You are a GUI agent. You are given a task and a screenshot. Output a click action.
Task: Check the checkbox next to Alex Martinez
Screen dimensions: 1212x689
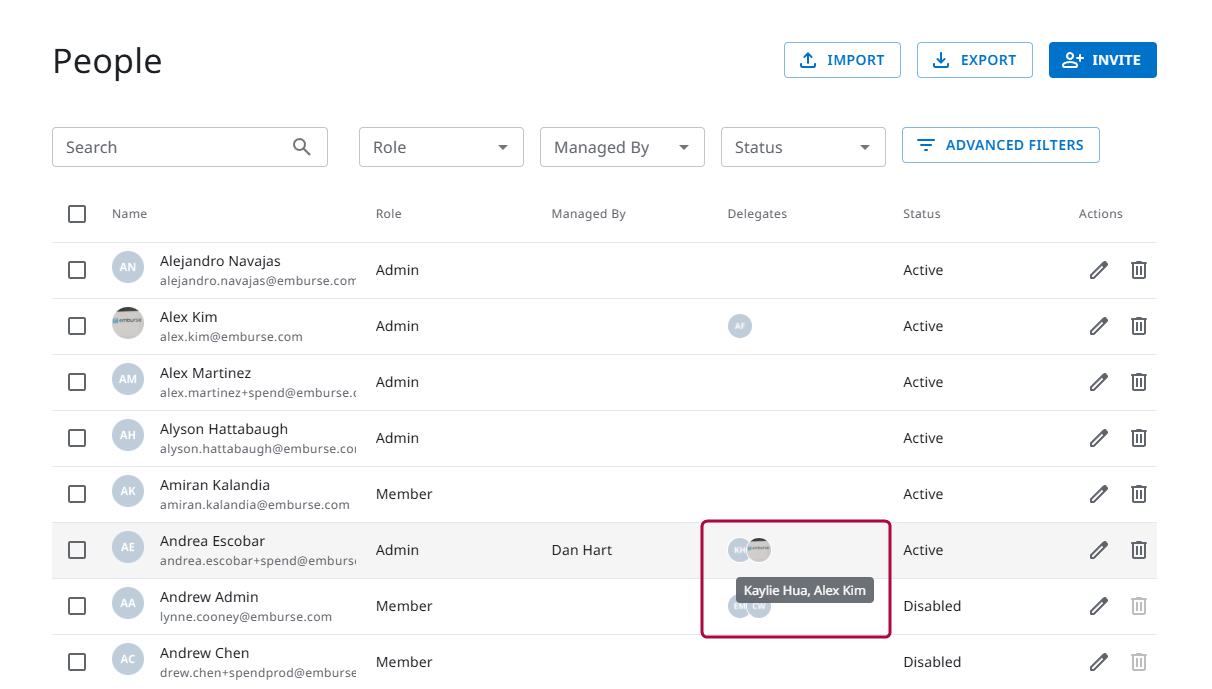coord(77,381)
